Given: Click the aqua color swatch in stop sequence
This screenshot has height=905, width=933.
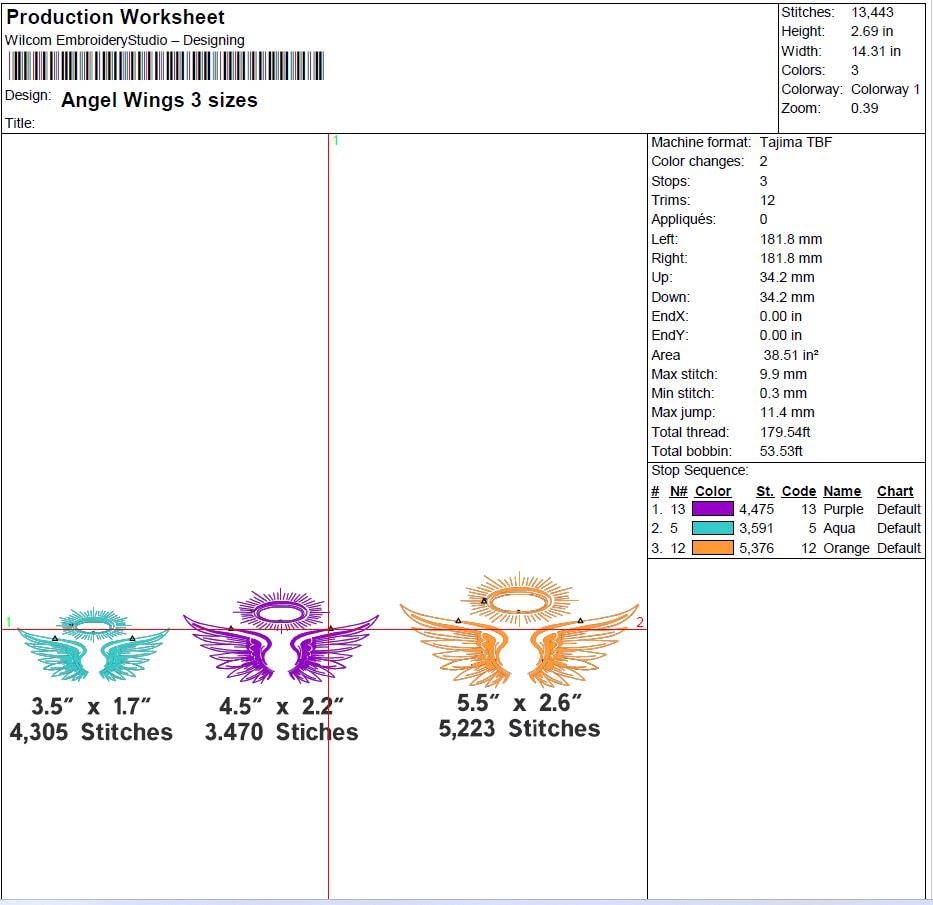Looking at the screenshot, I should click(x=712, y=528).
